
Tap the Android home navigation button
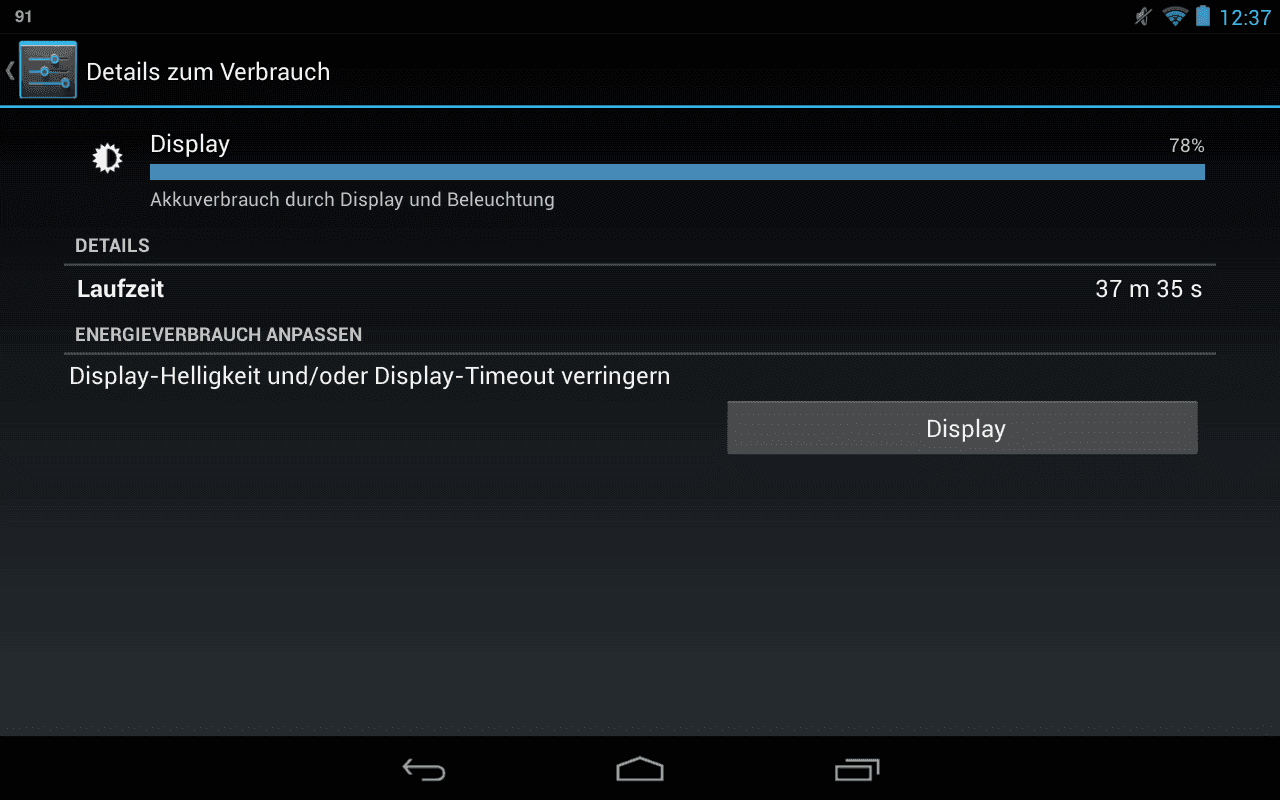pos(640,769)
